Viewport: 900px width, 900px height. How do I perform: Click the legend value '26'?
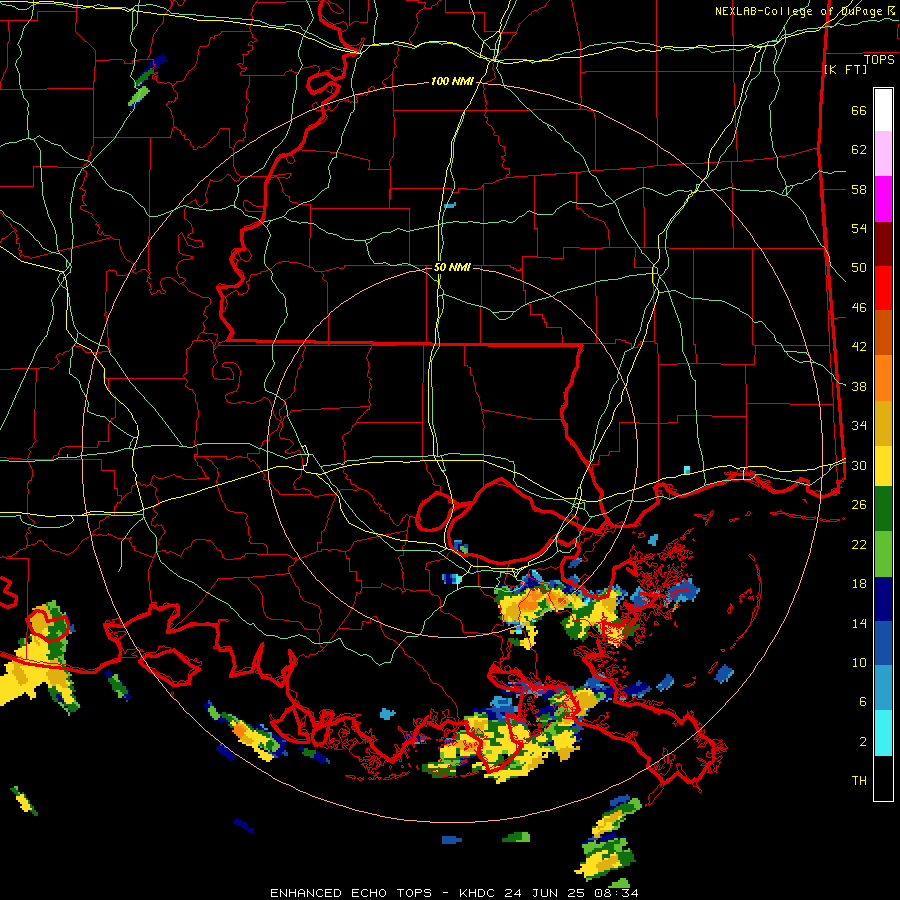[859, 505]
